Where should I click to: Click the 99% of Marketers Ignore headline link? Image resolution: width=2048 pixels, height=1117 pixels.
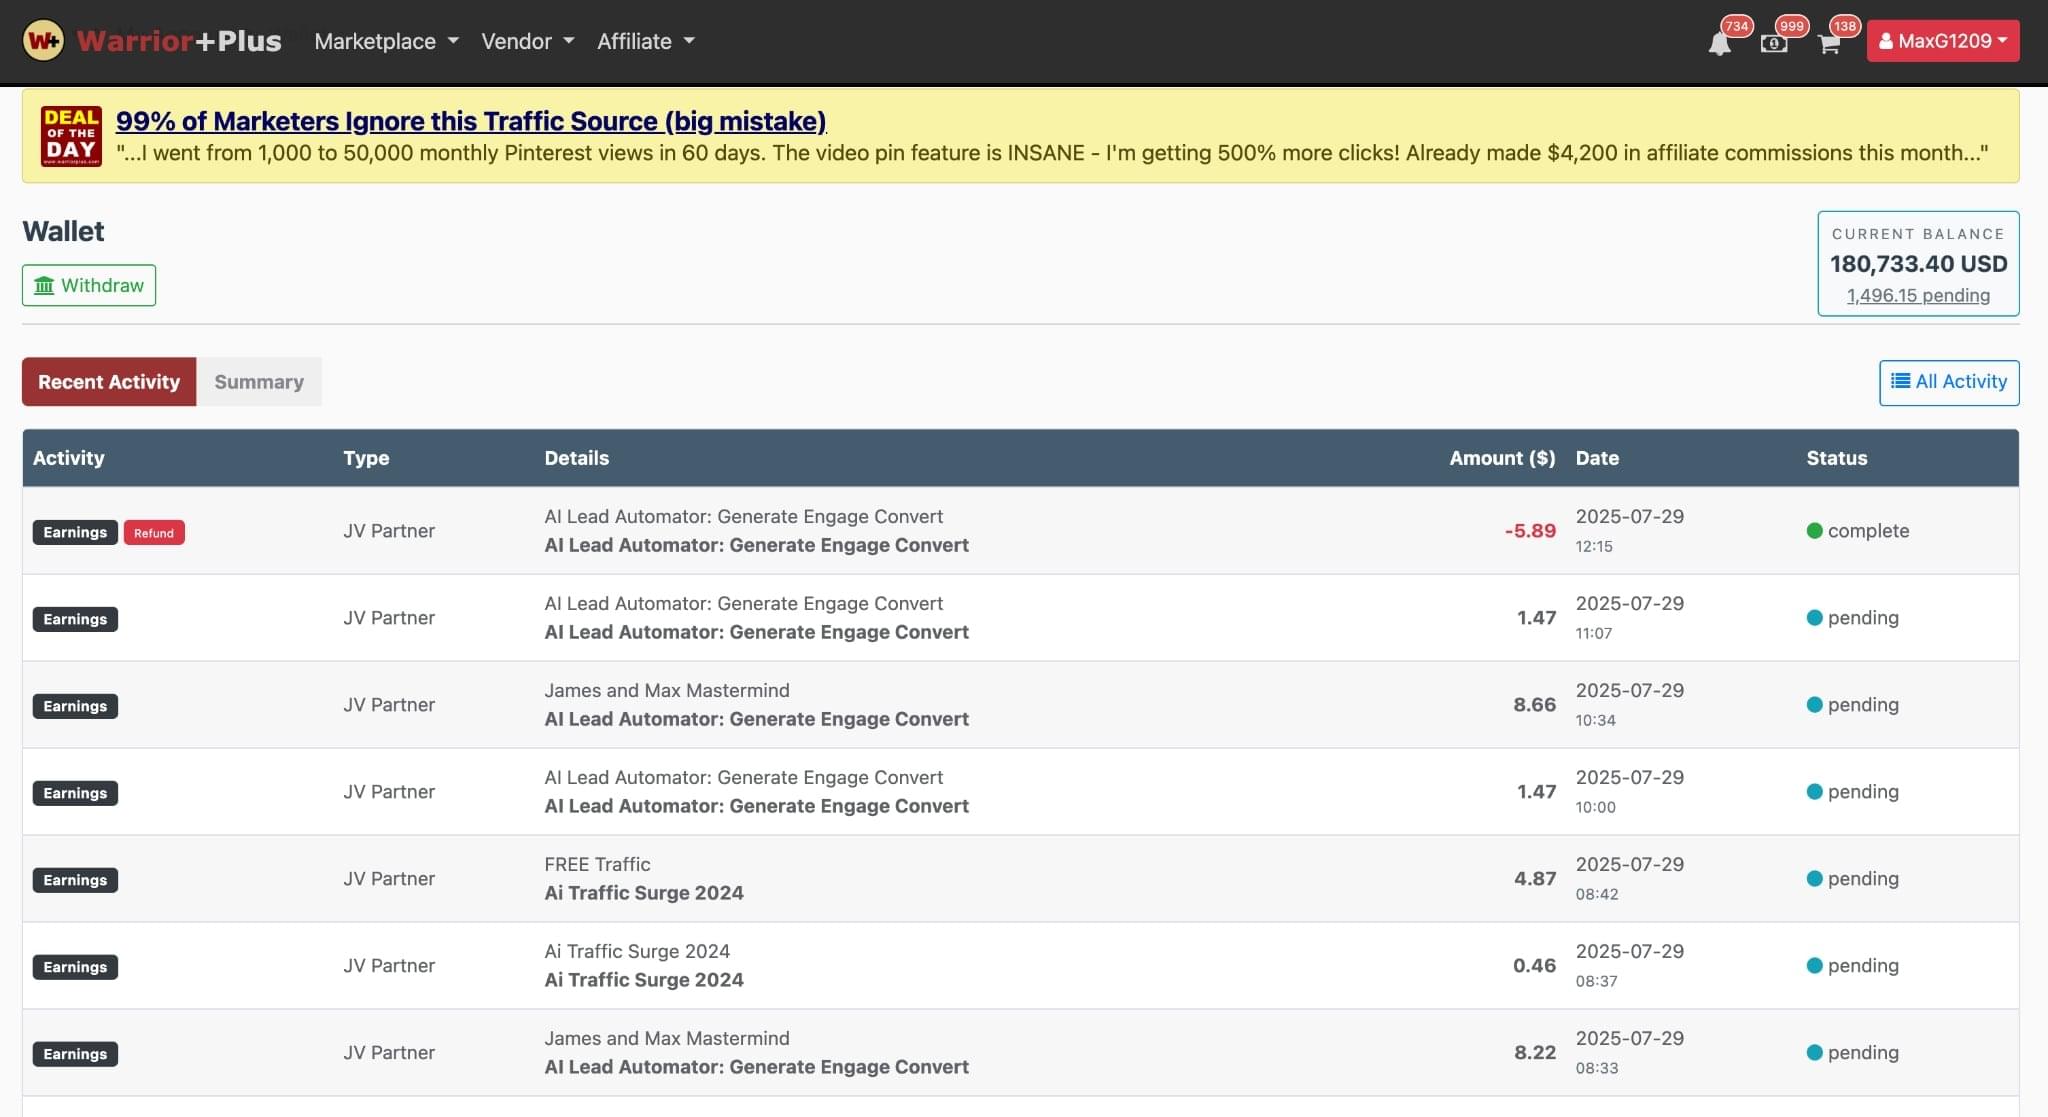tap(471, 121)
